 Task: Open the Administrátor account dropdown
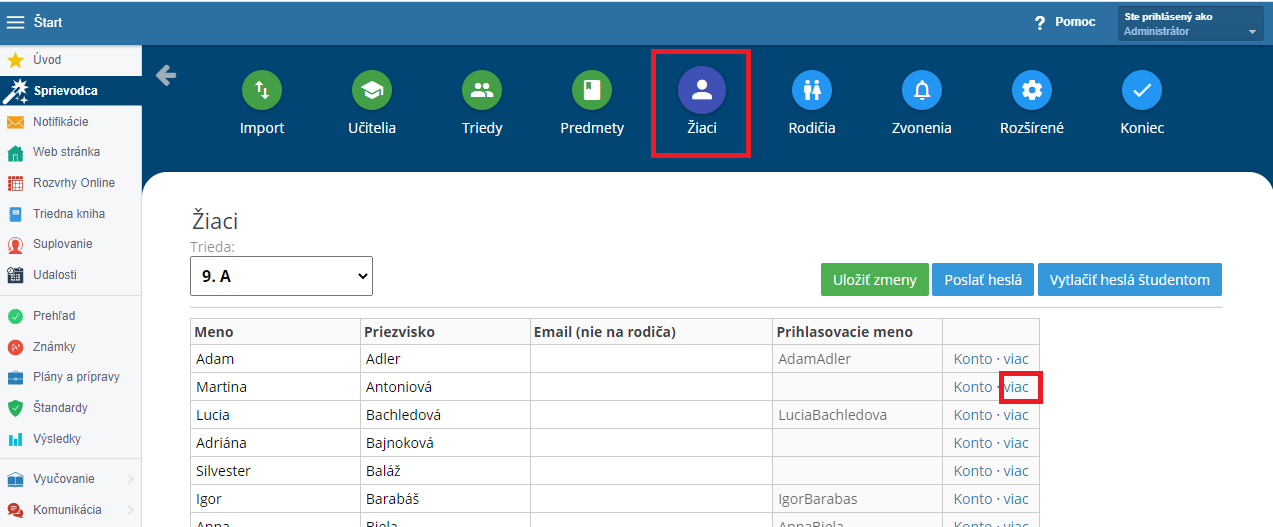[x=1191, y=24]
